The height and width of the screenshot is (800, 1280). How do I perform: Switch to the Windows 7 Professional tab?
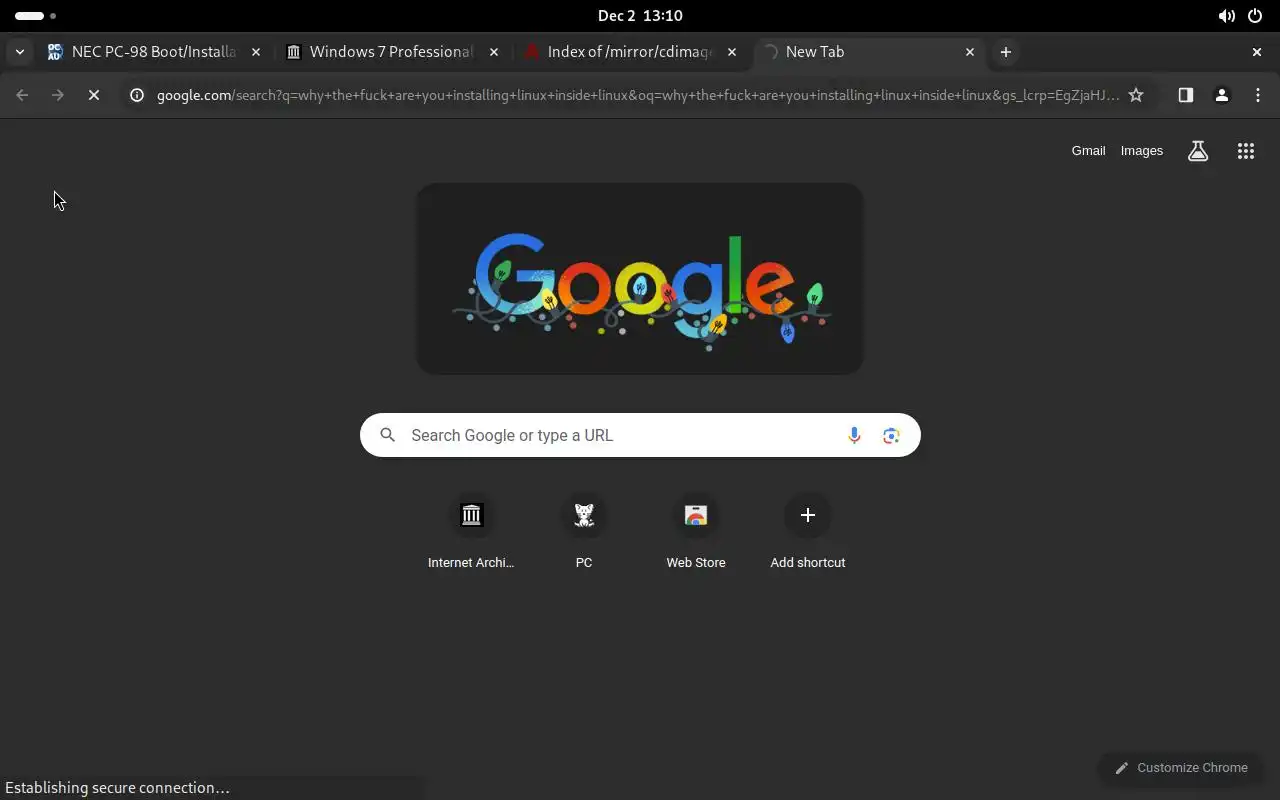[391, 52]
